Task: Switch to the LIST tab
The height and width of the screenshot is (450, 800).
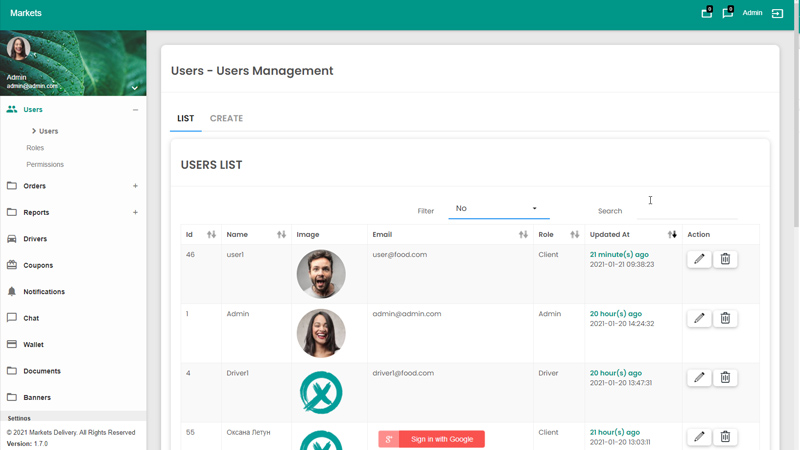Action: [186, 118]
